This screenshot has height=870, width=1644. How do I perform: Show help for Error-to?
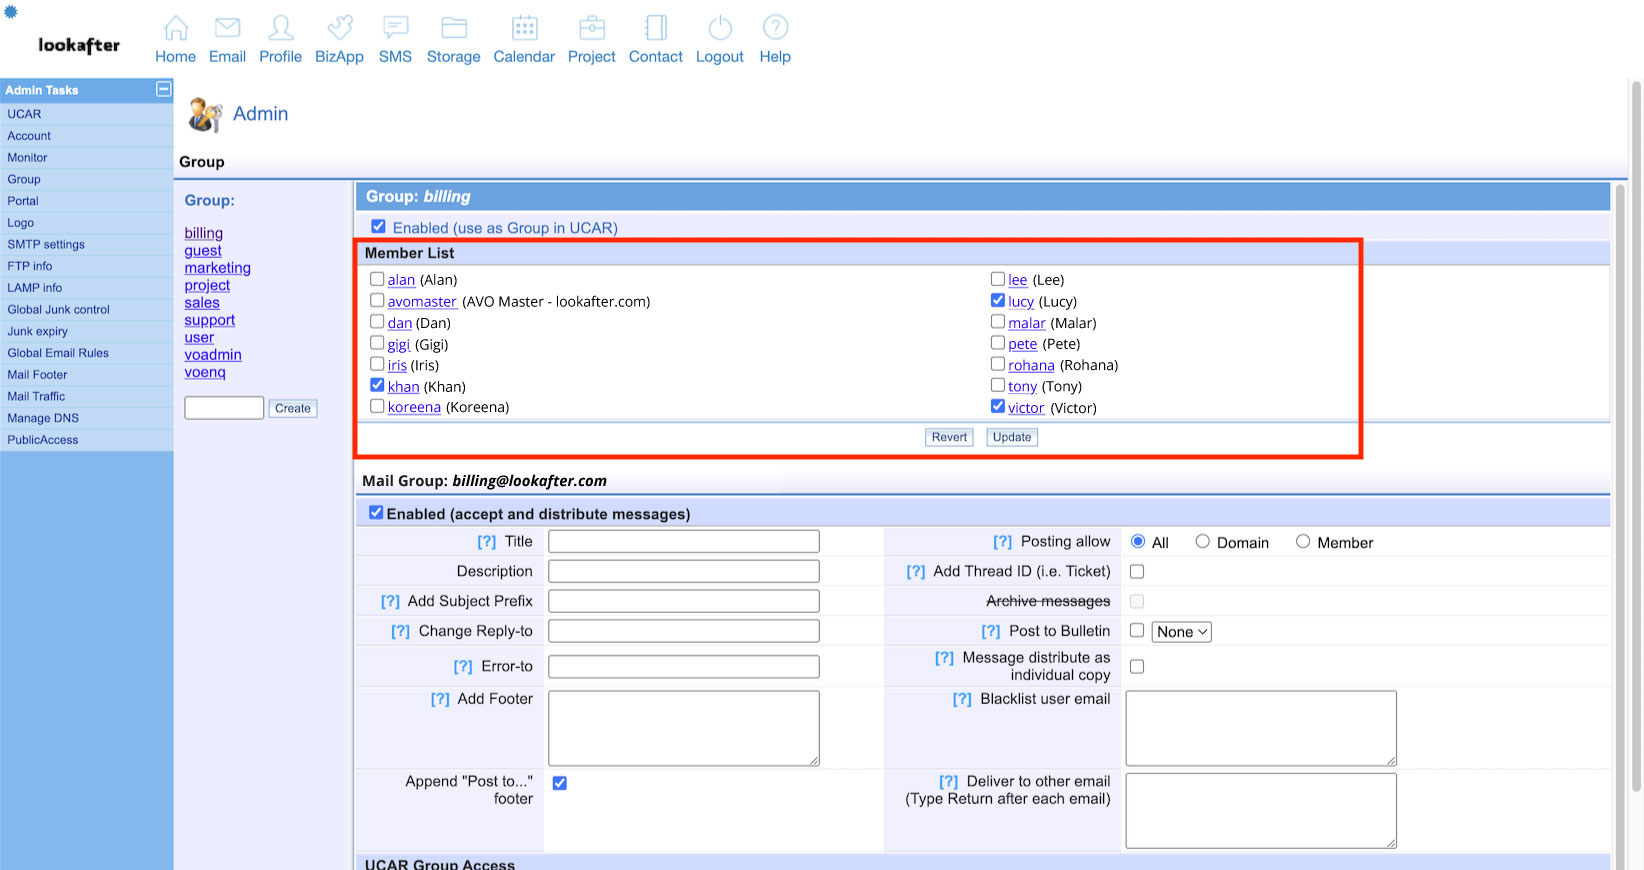click(462, 667)
